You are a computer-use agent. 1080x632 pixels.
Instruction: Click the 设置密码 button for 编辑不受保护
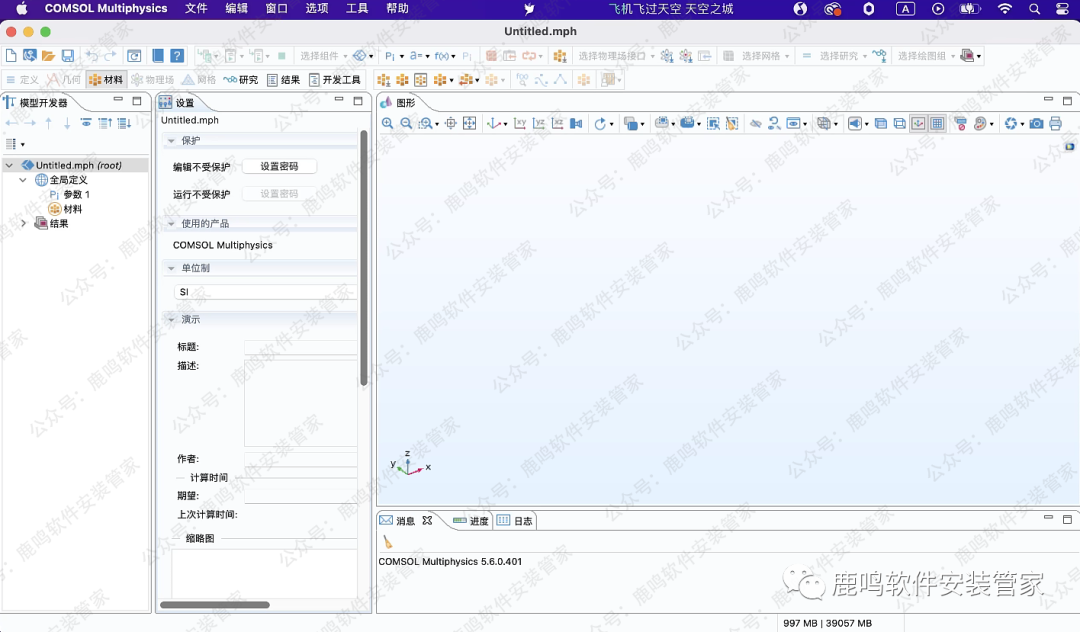[x=279, y=167]
